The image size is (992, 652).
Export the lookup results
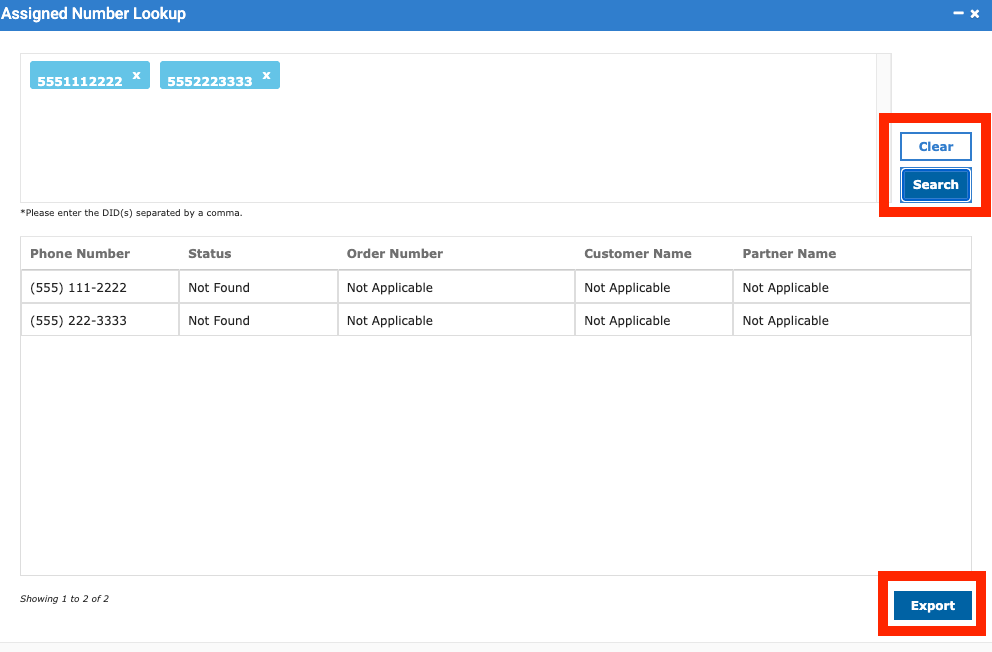click(933, 606)
